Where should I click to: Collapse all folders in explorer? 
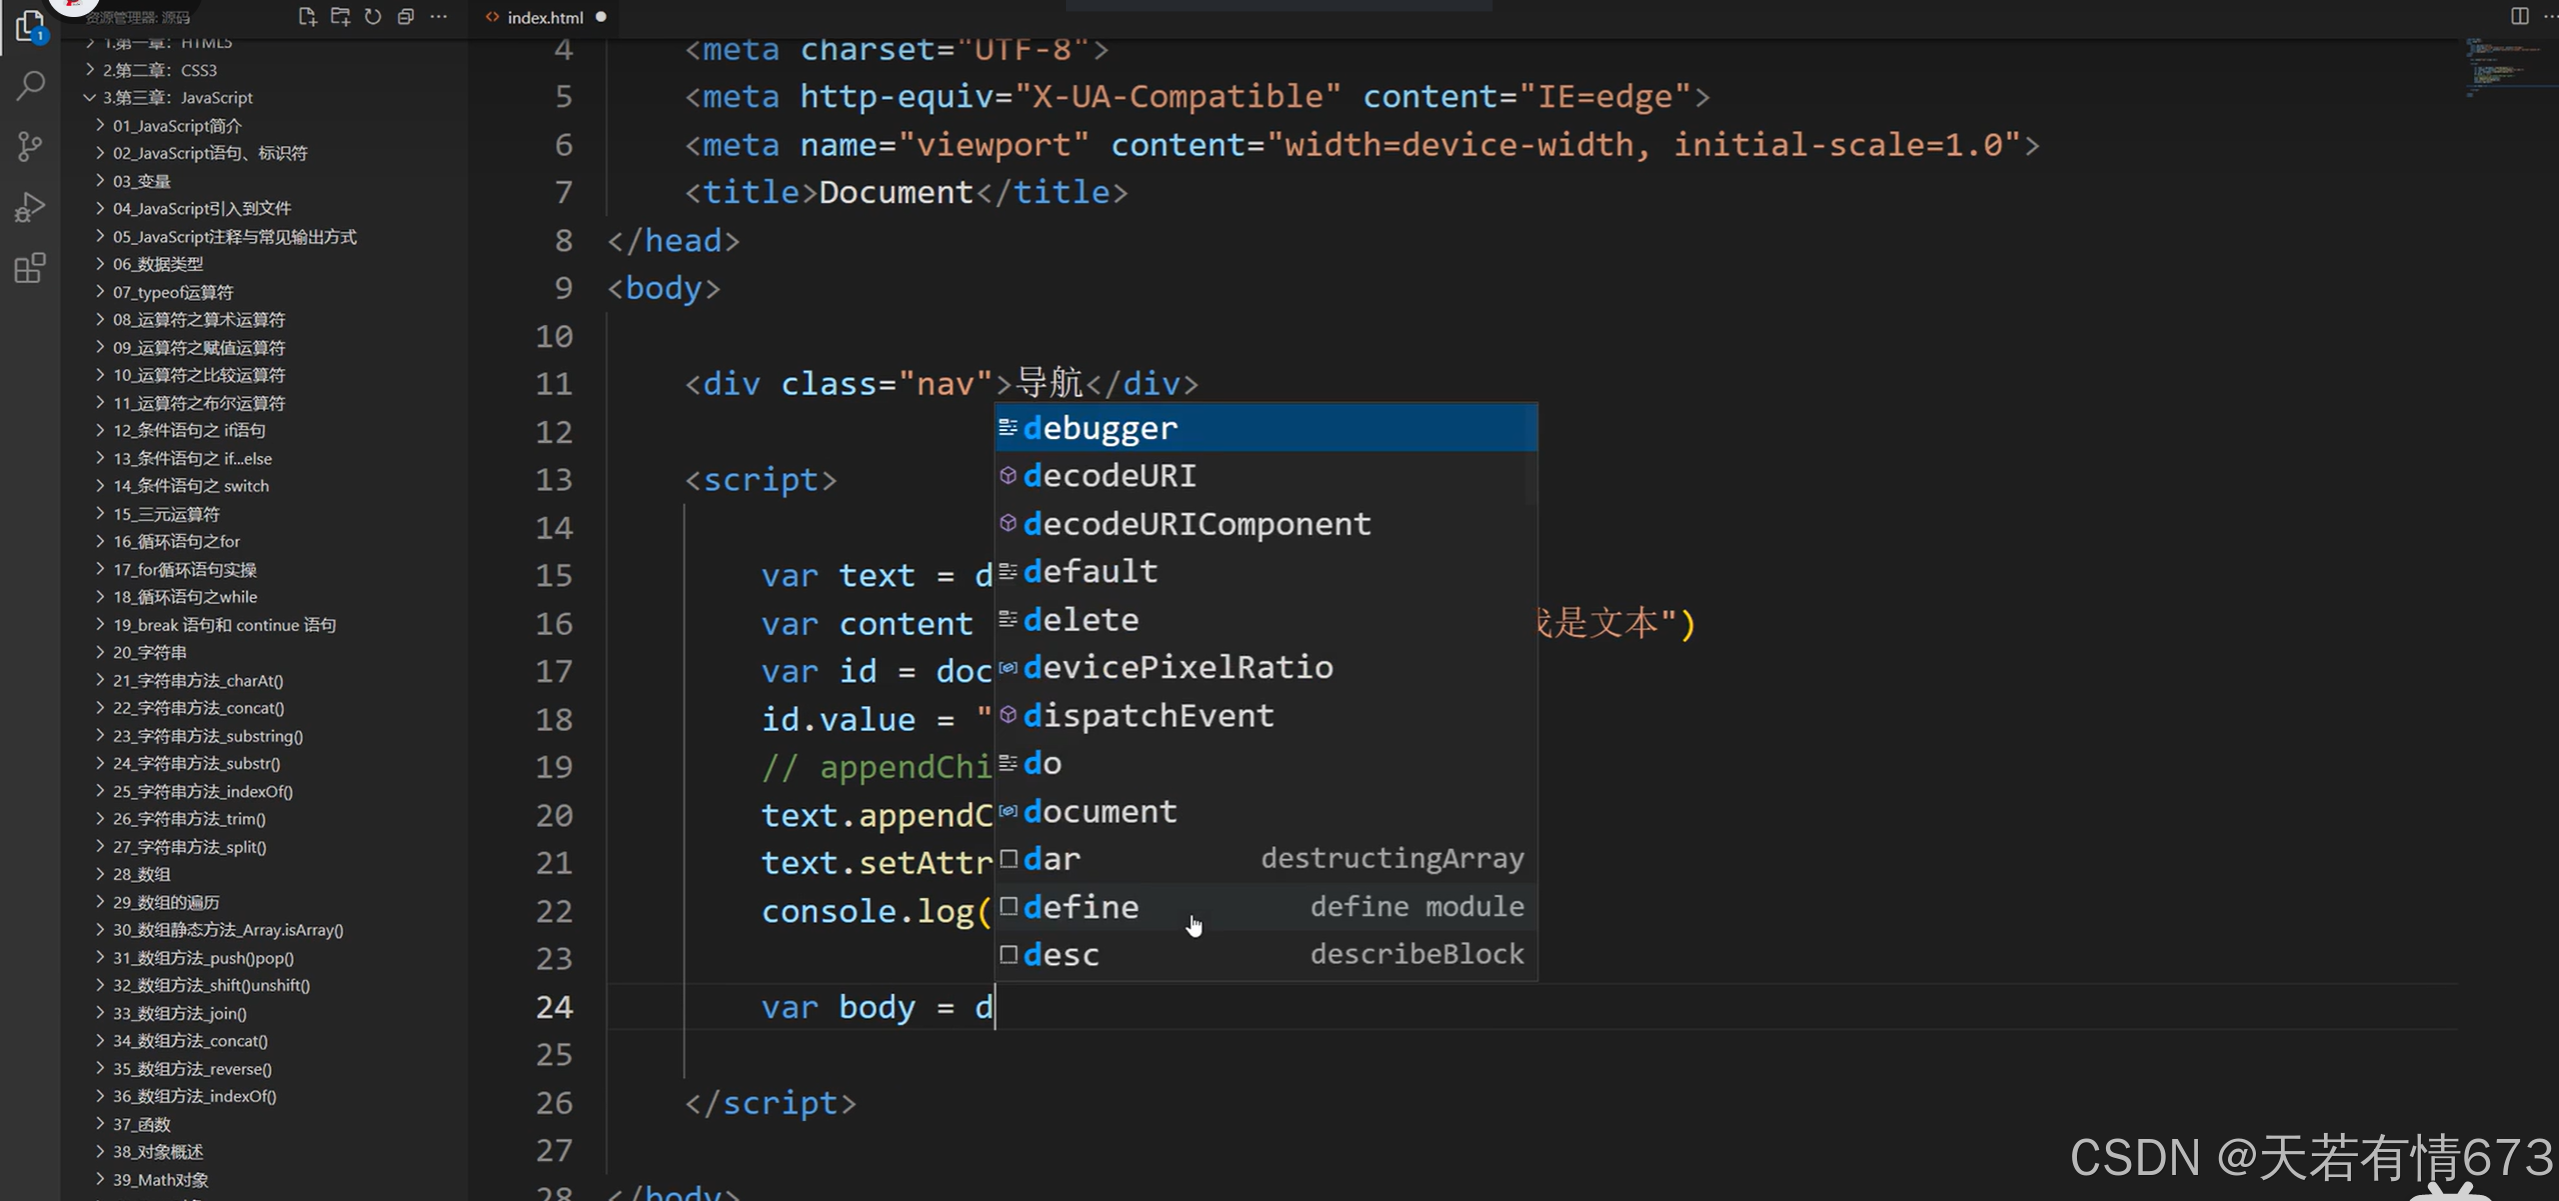(405, 17)
